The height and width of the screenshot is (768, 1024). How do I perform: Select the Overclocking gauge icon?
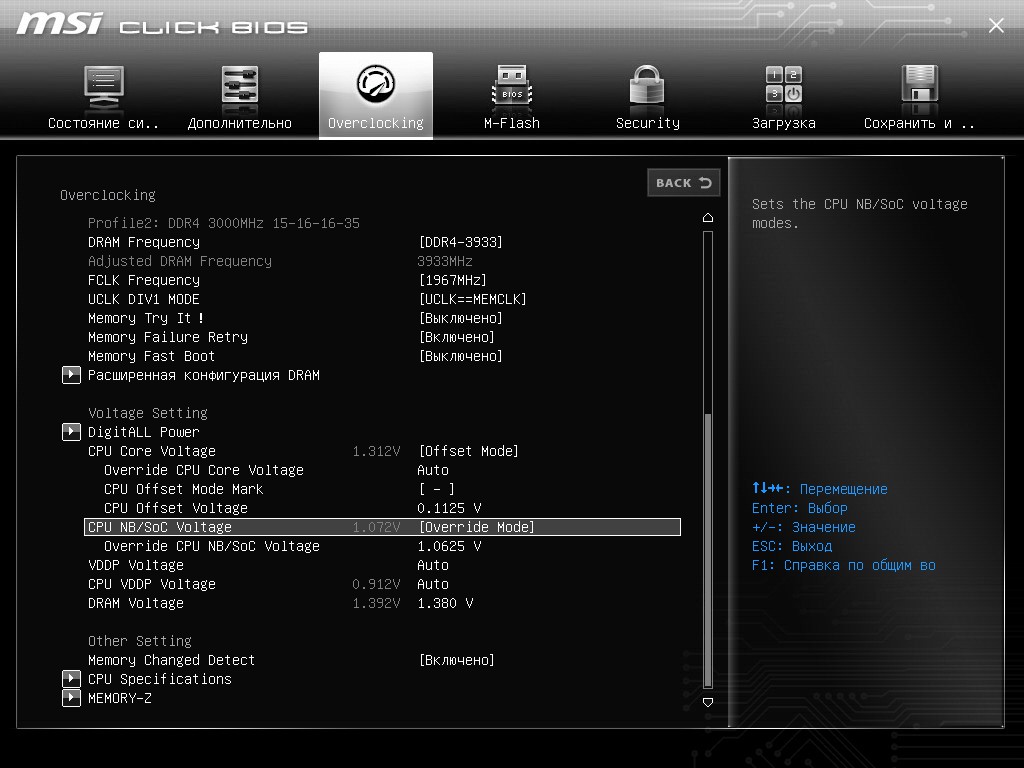click(376, 84)
